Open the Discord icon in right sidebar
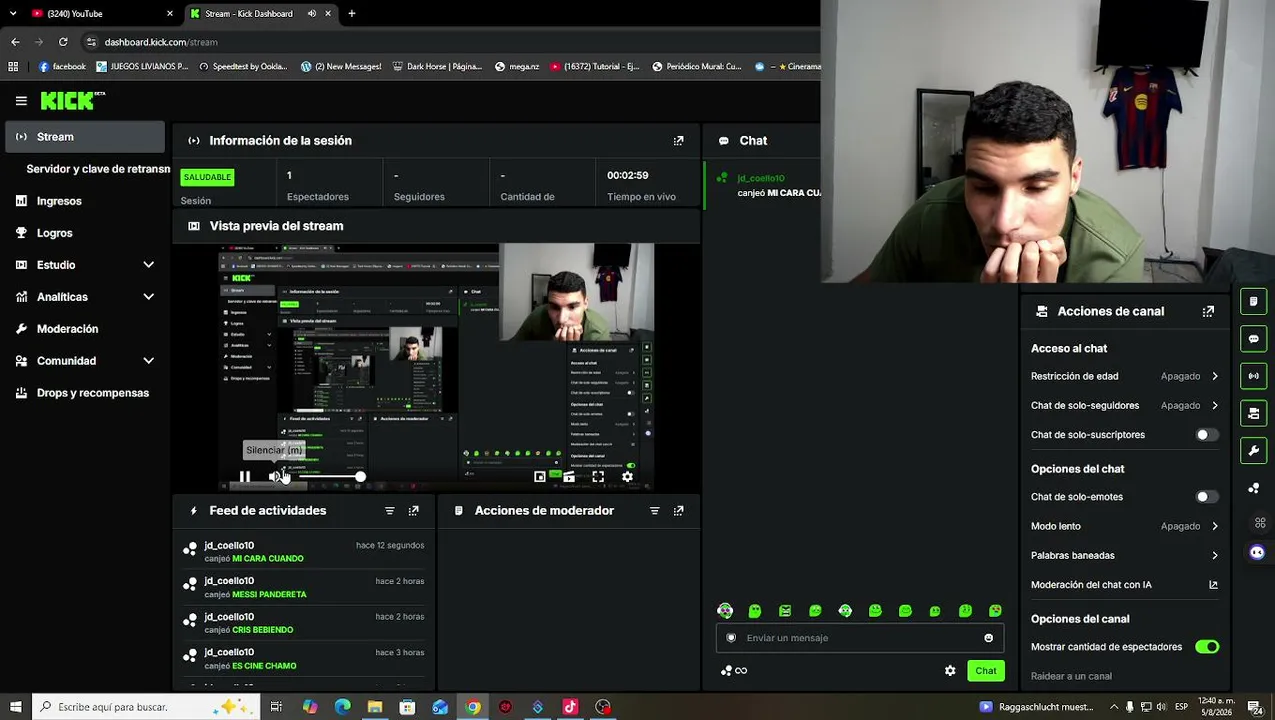The width and height of the screenshot is (1275, 720). tap(1257, 552)
